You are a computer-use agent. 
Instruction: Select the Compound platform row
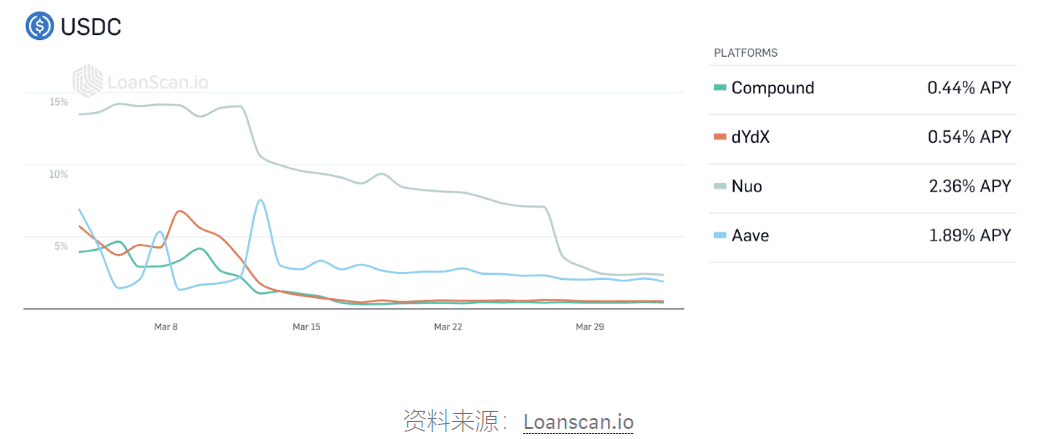[862, 90]
